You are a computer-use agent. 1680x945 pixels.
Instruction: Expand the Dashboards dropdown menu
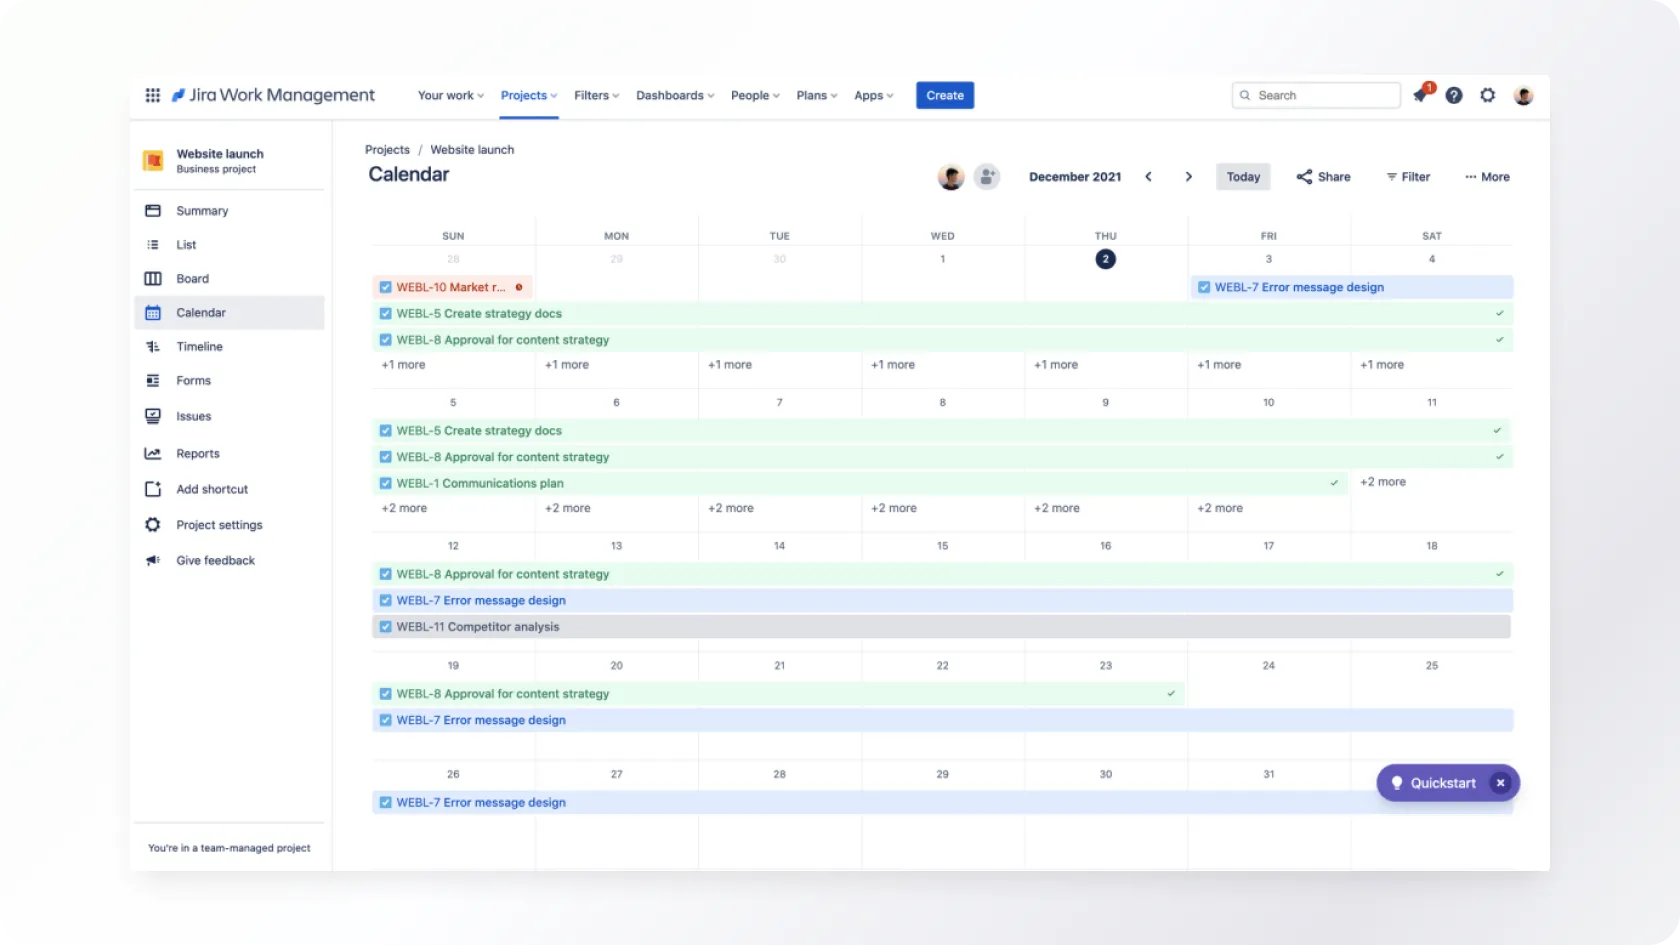click(675, 96)
